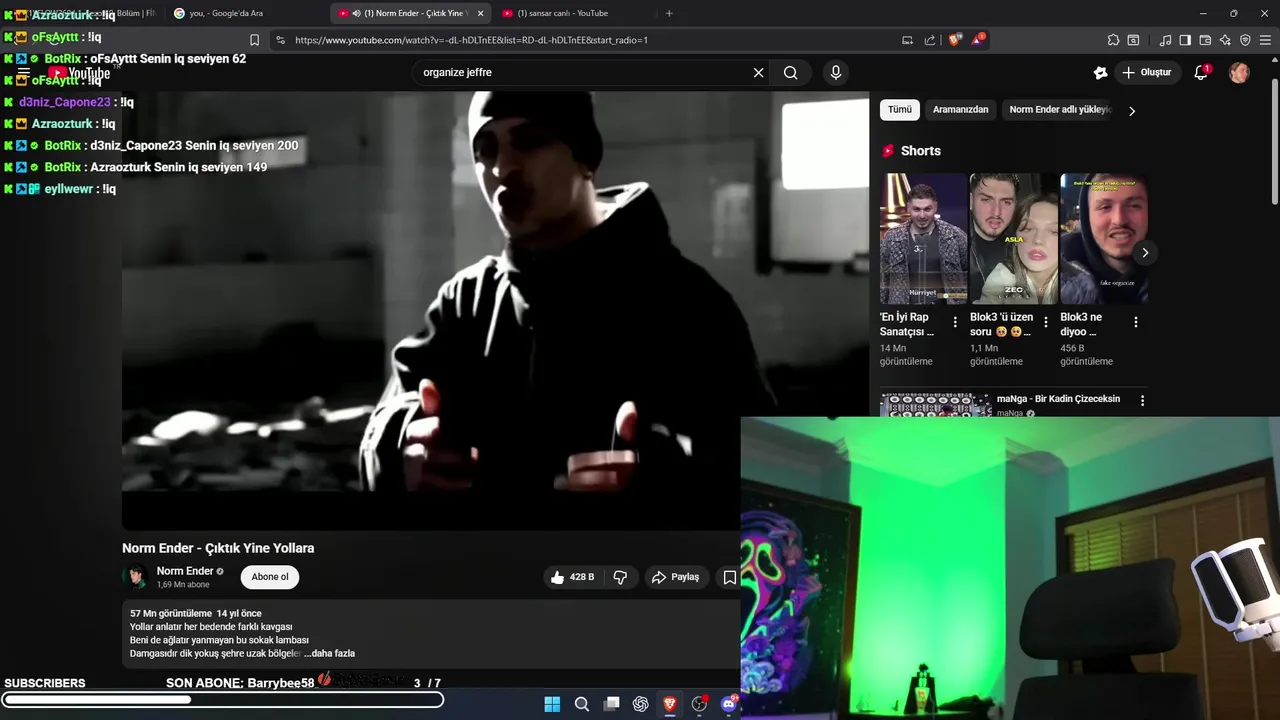Start voice search with the microphone
The height and width of the screenshot is (720, 1280).
coord(836,72)
